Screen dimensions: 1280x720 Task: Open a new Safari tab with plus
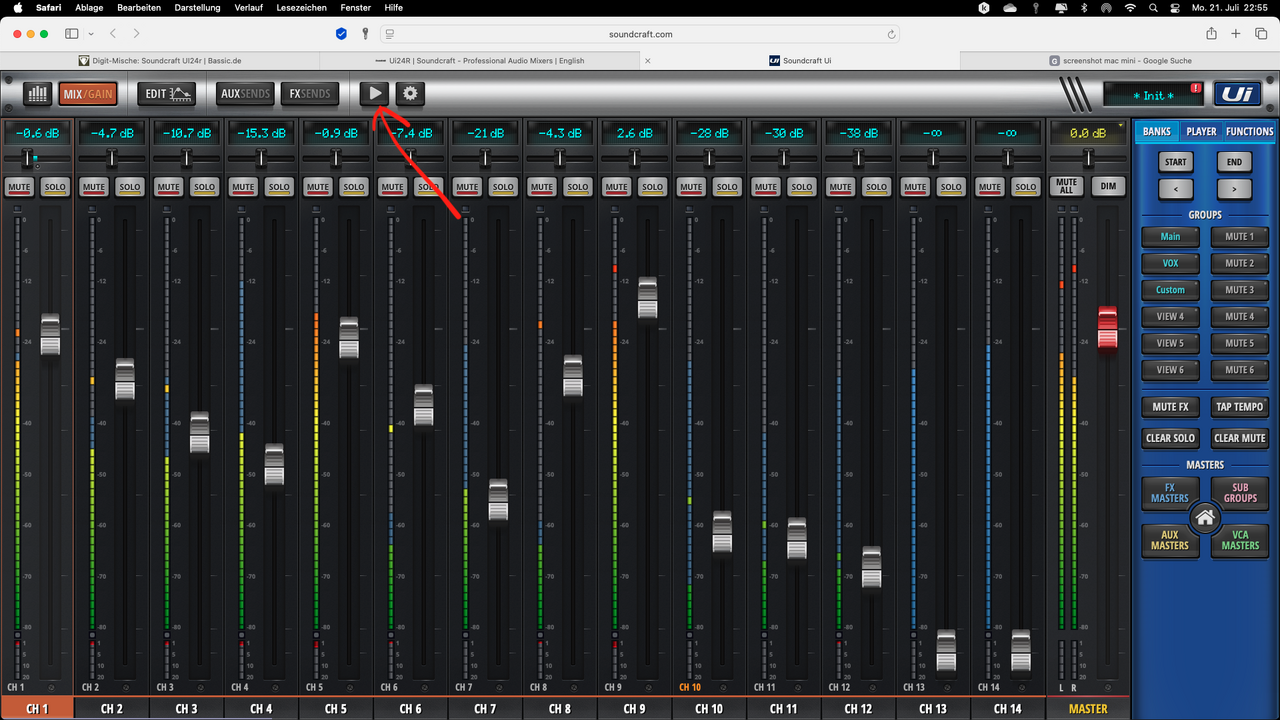(x=1236, y=33)
